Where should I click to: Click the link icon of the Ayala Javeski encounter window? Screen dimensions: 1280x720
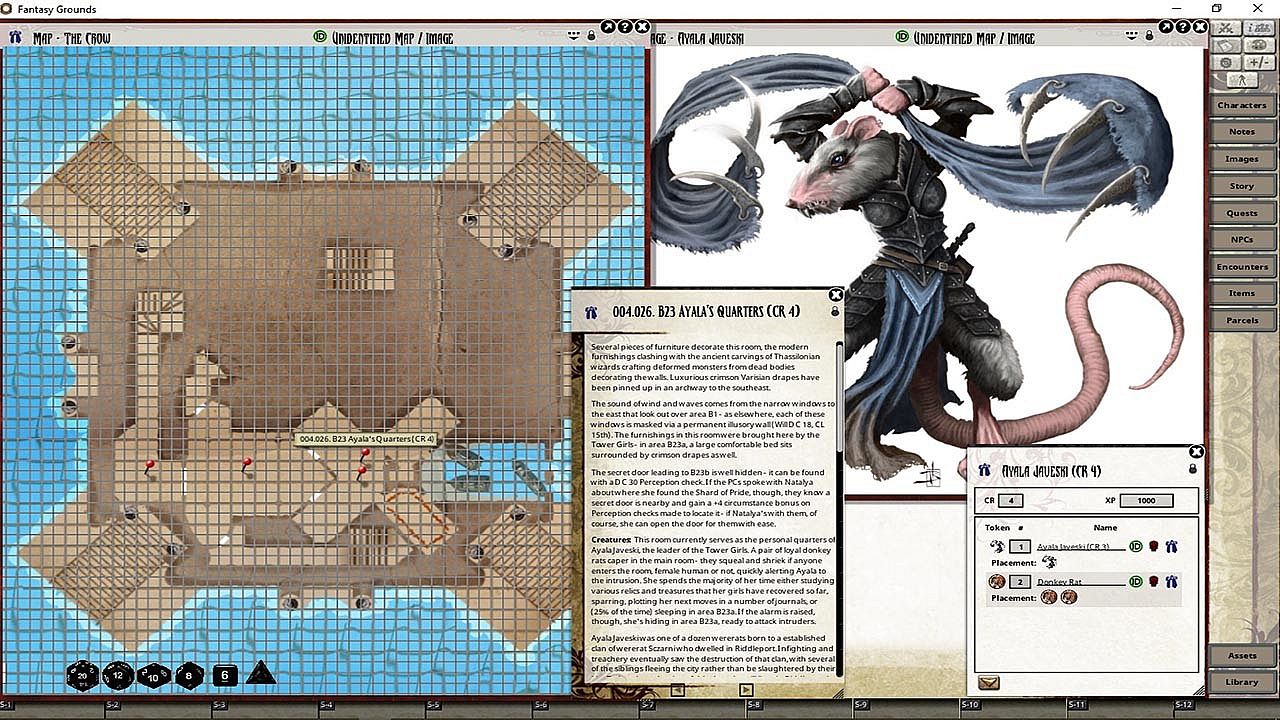tap(986, 470)
